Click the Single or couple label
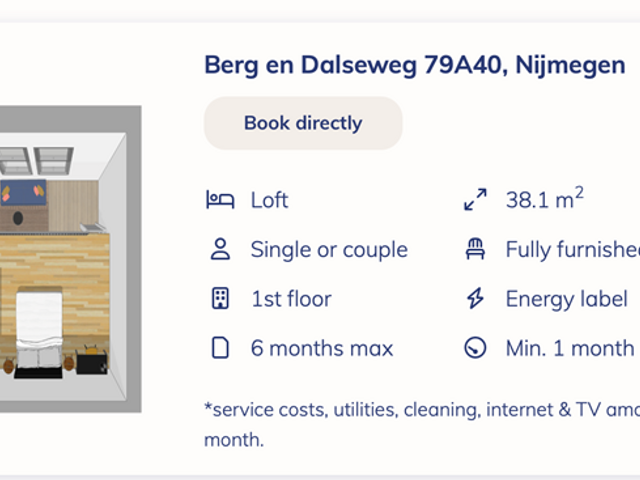This screenshot has height=480, width=640. tap(329, 249)
